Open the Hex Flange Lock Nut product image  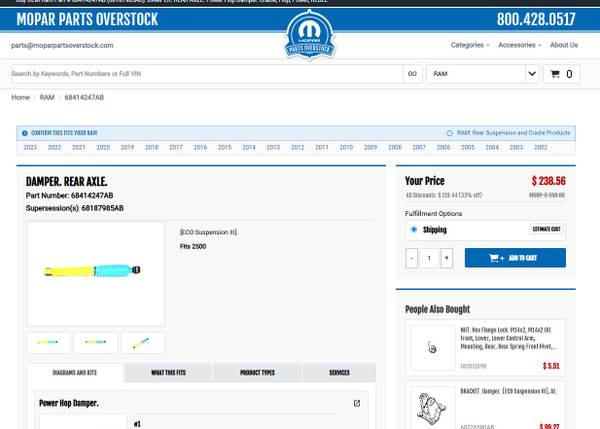[433, 348]
